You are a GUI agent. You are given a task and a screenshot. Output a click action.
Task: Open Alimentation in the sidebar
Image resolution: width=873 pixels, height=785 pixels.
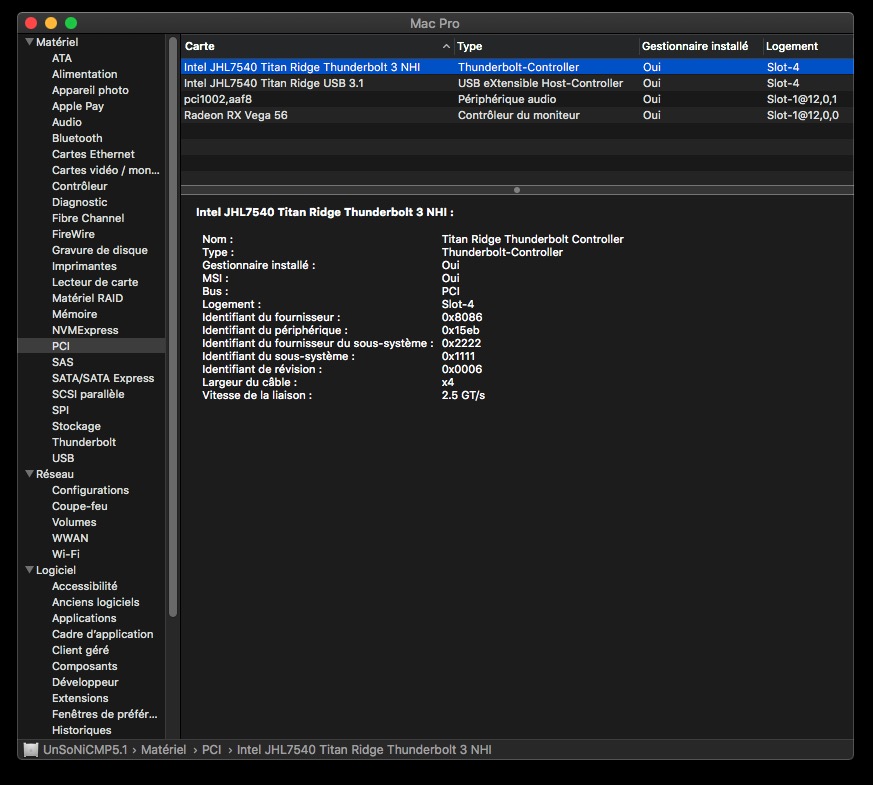[85, 74]
